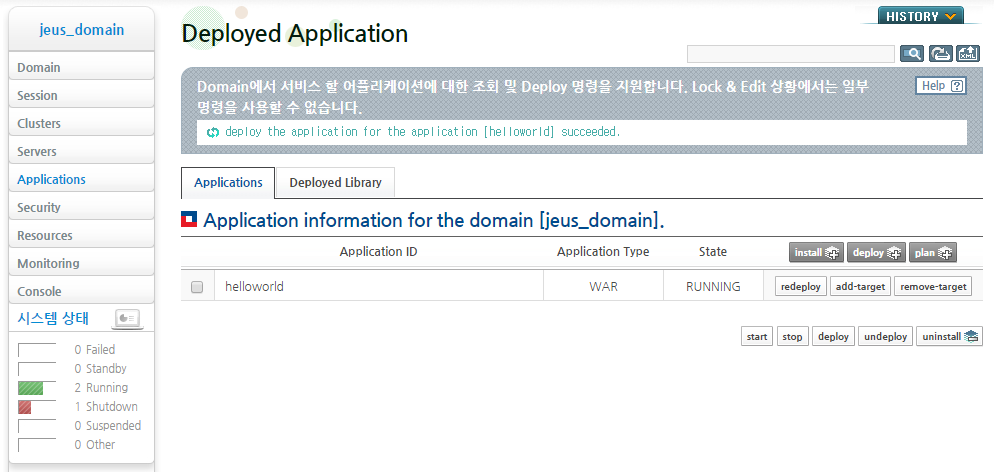The image size is (994, 472).
Task: Open the Clusters menu item
Action: (81, 123)
